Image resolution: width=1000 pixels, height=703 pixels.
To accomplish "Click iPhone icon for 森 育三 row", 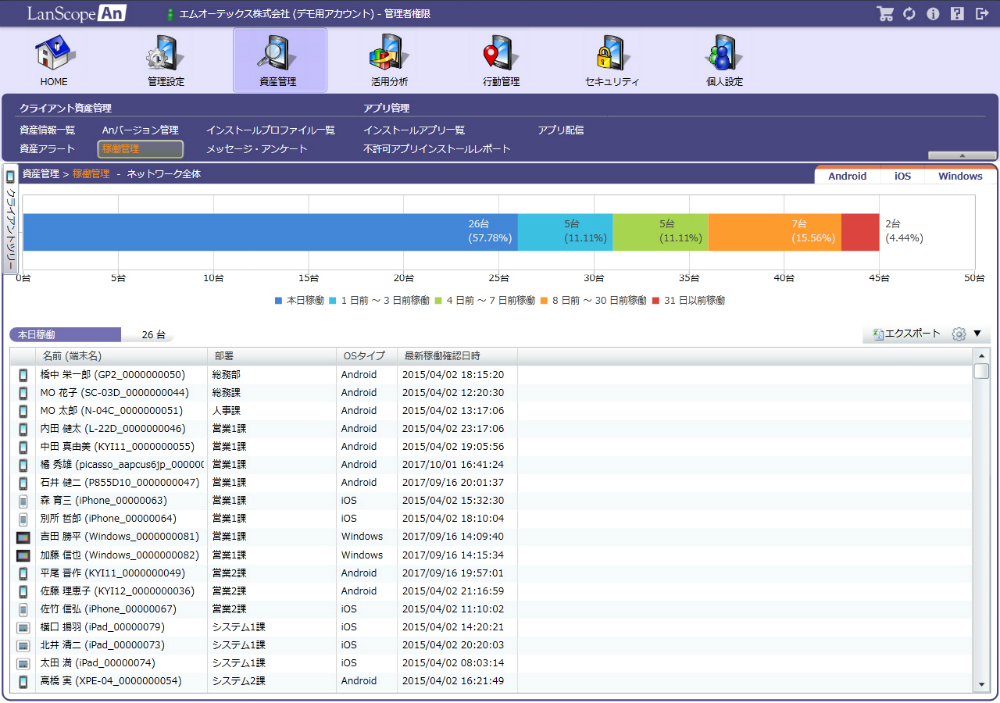I will pyautogui.click(x=23, y=501).
